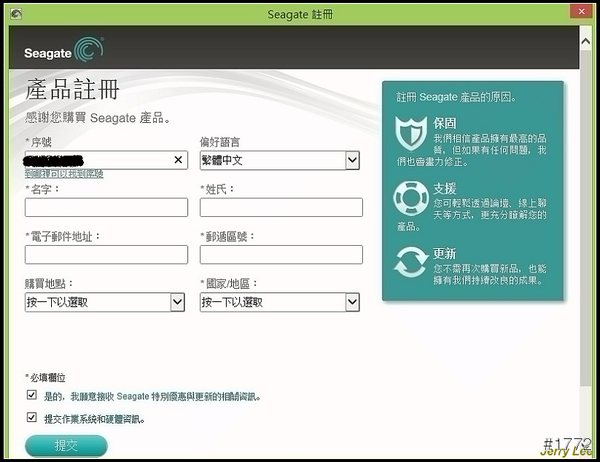Expand the 購買地點 dropdown

point(178,302)
